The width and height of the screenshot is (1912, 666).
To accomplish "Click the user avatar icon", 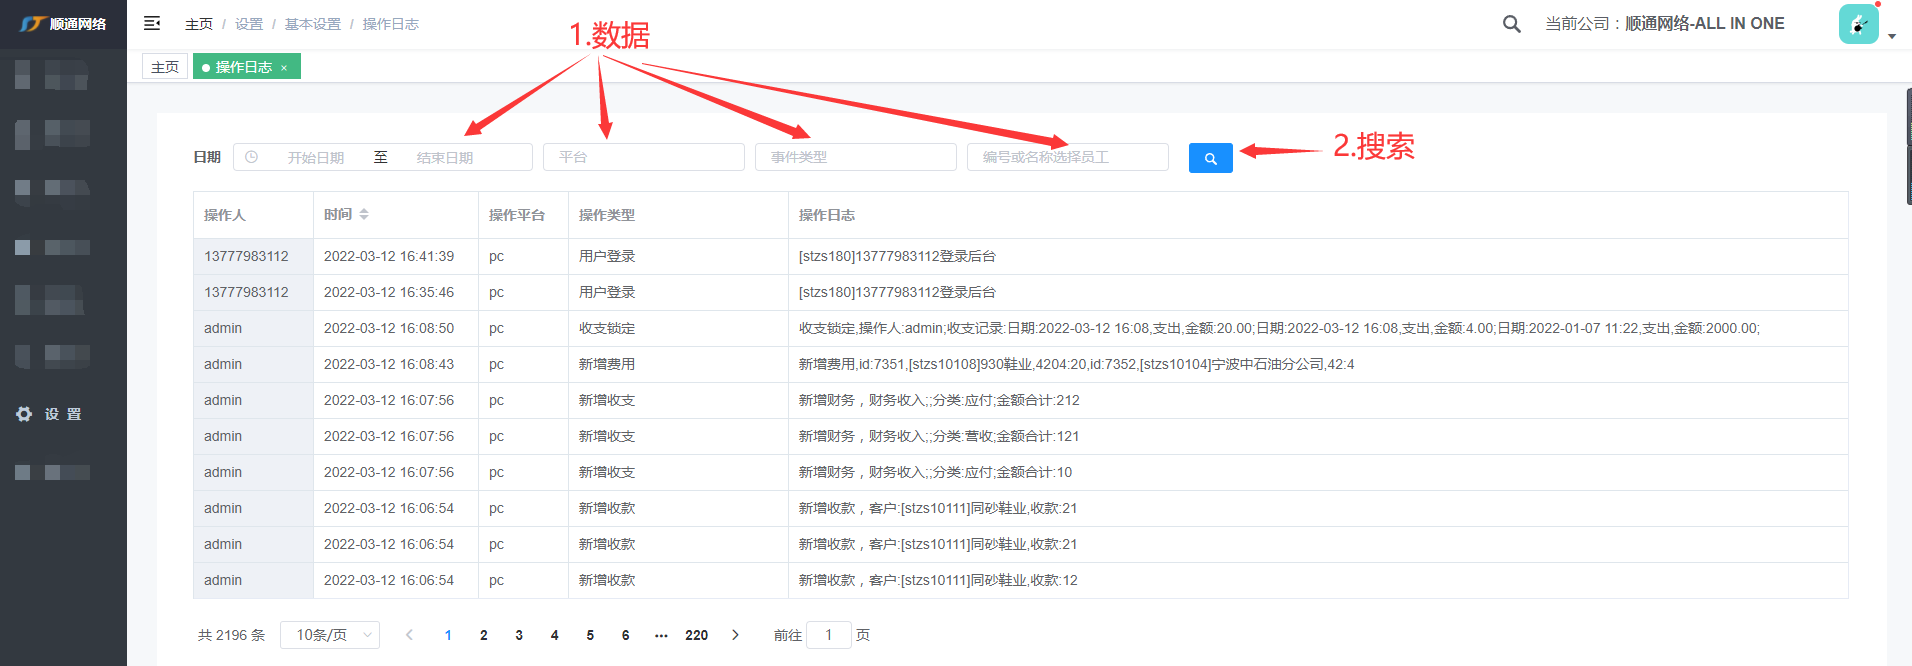I will point(1858,24).
